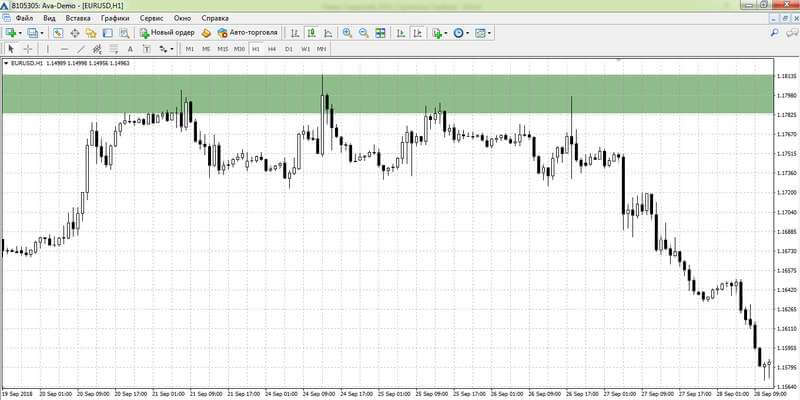This screenshot has width=800, height=400.
Task: Expand the Profiles dropdown arrow
Action: 42,33
